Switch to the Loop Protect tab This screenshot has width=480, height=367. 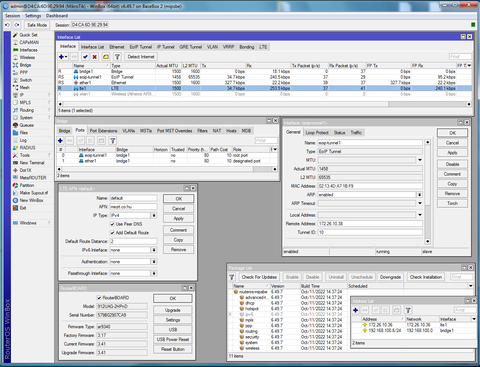point(317,133)
